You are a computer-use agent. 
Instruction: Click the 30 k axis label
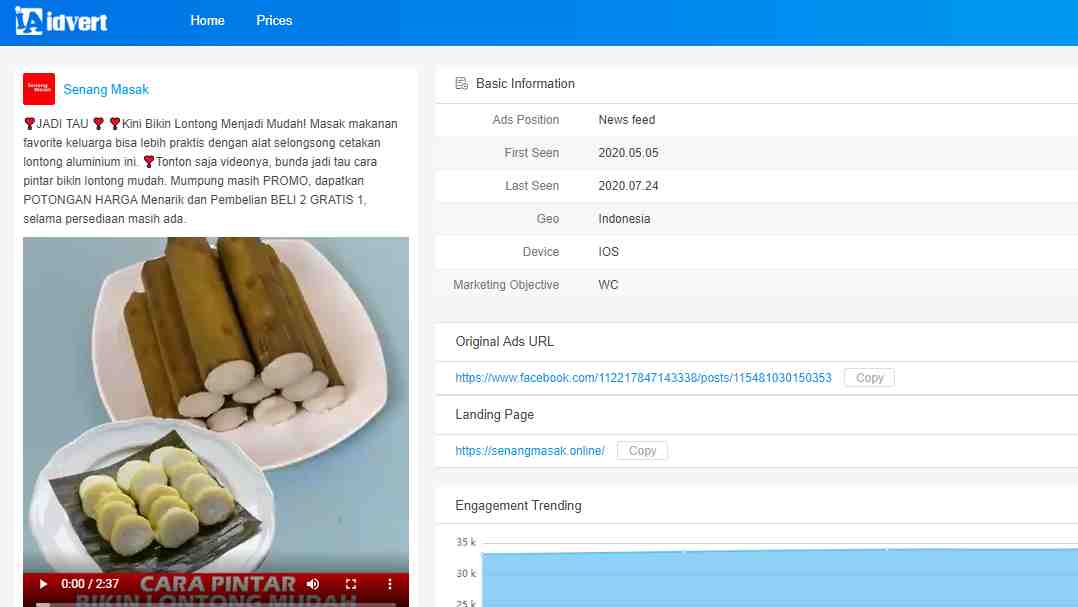pos(465,573)
